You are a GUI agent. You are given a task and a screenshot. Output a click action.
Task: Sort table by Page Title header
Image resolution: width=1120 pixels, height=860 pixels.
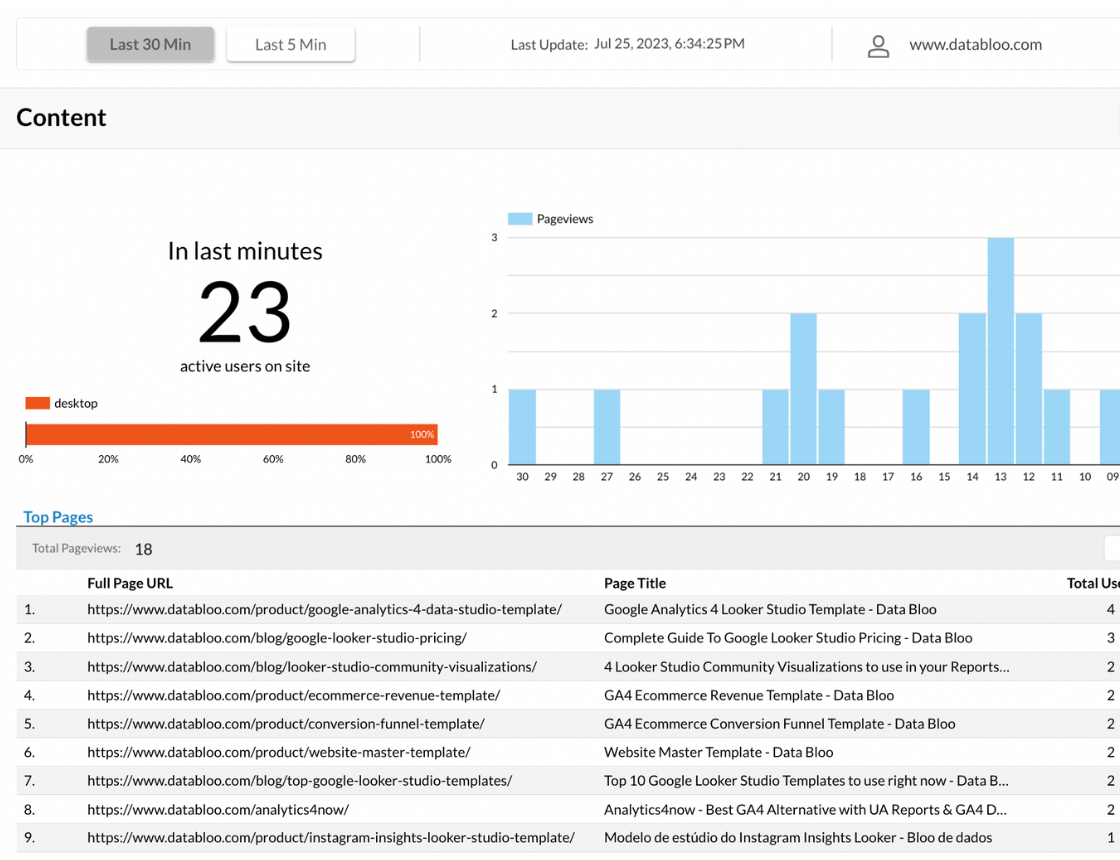(x=635, y=583)
